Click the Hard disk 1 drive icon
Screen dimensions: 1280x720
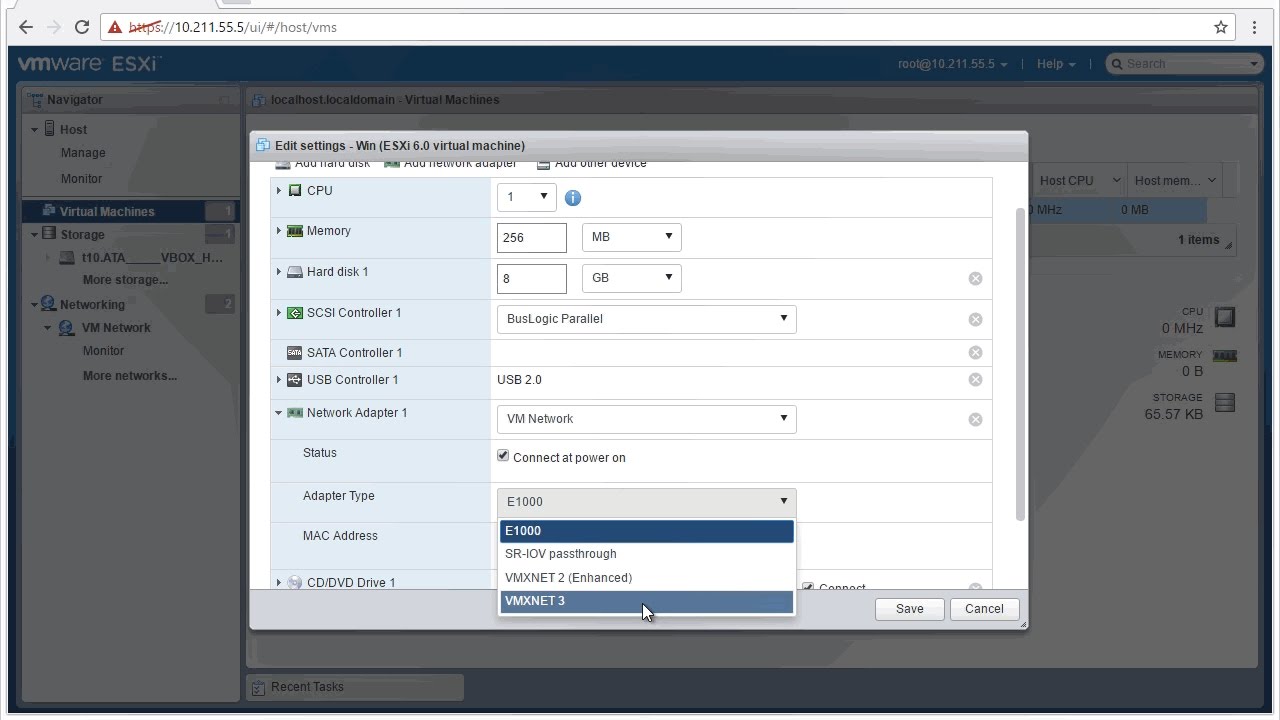pos(295,272)
